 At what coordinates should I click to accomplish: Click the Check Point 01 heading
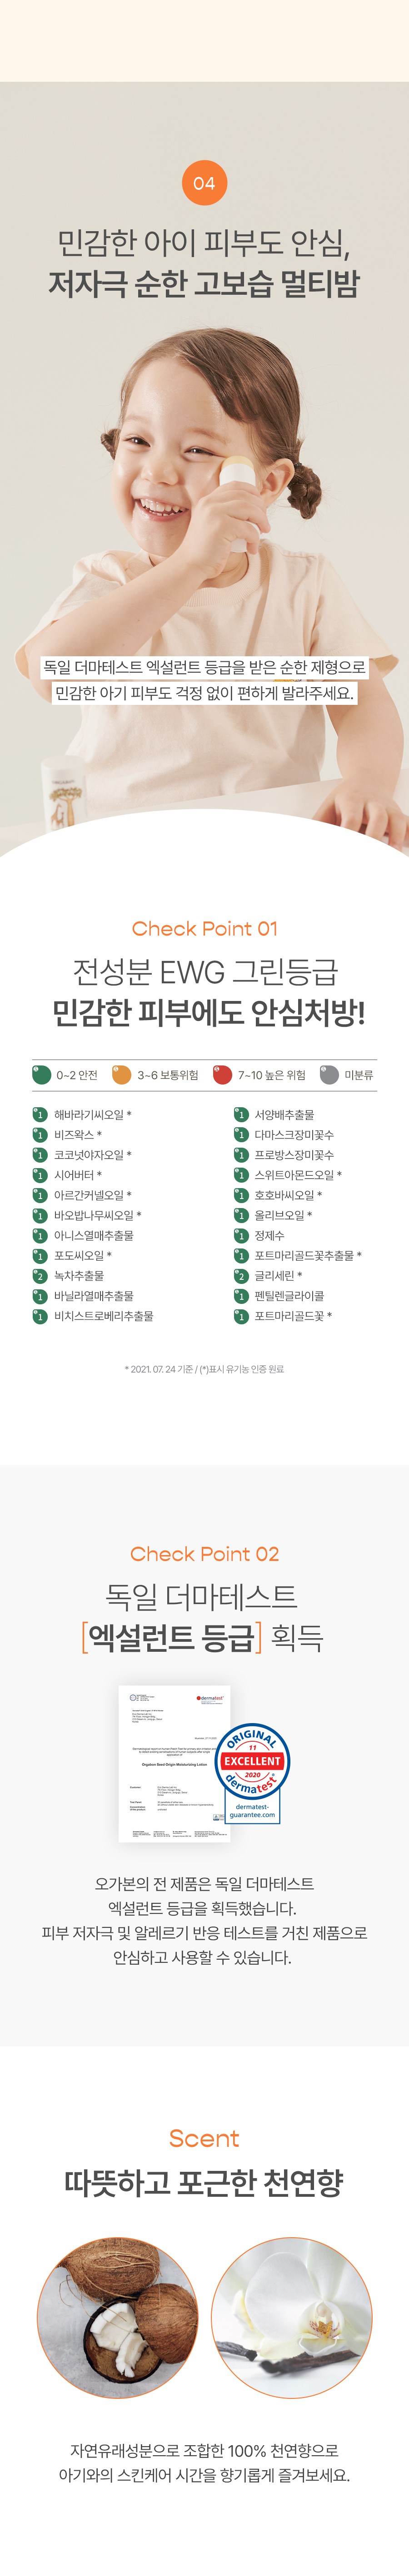(204, 929)
